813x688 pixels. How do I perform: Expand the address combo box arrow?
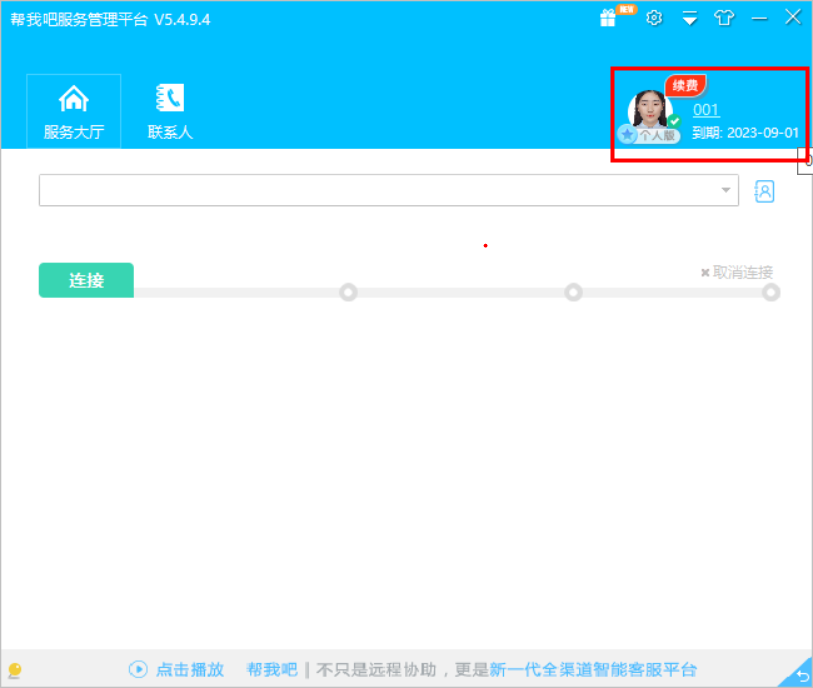[726, 190]
